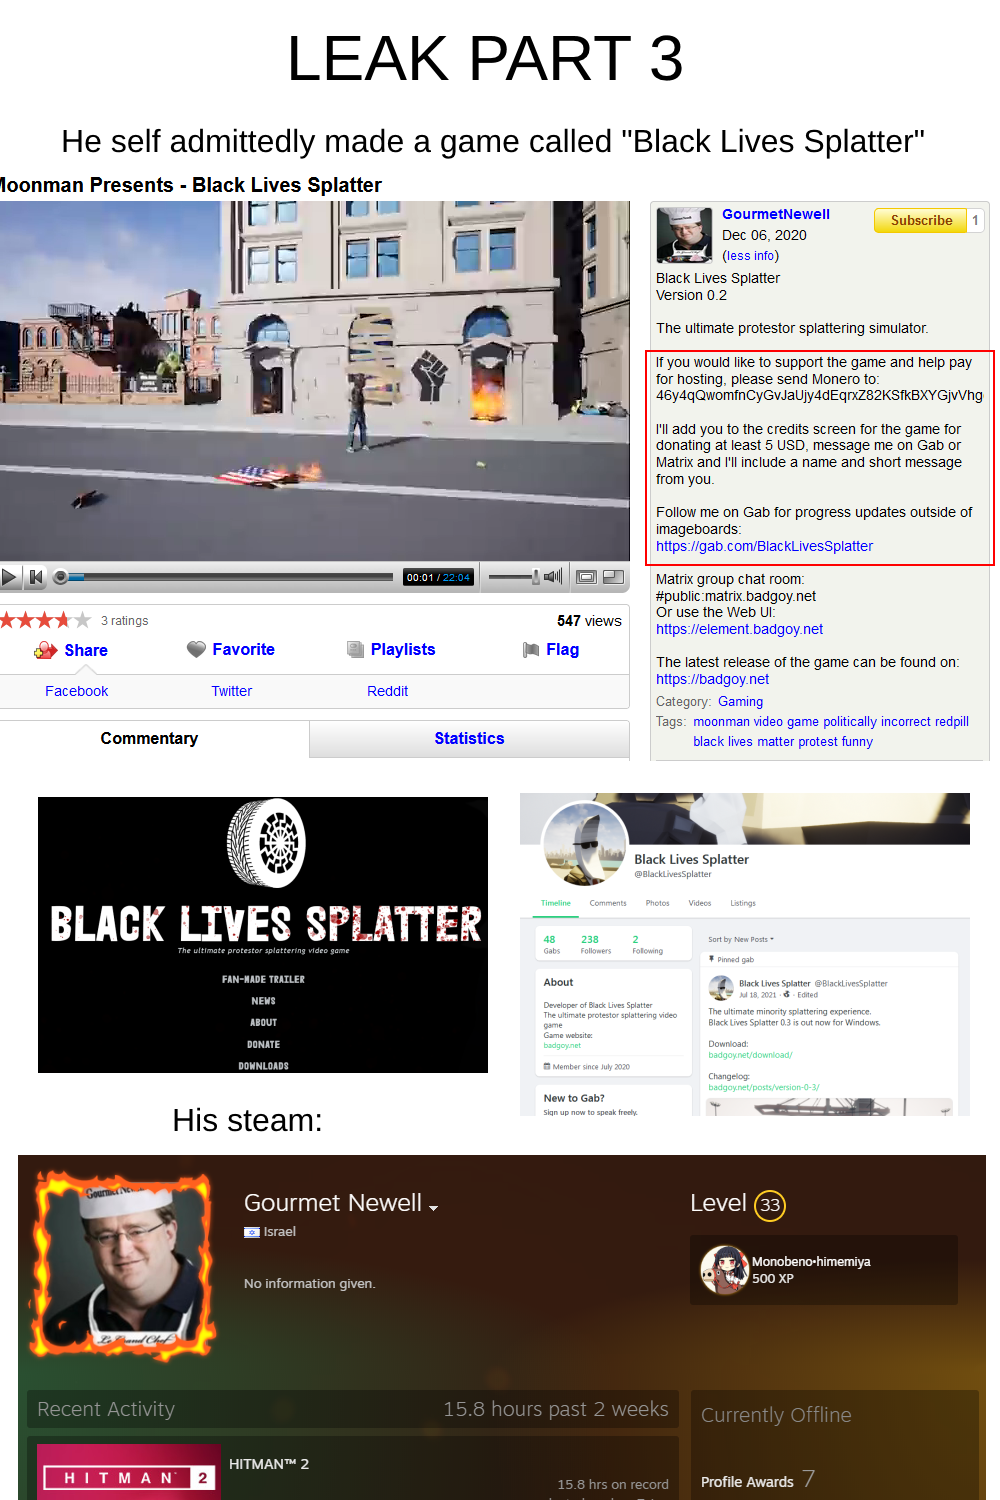Mute via the speaker icon
This screenshot has width=1000, height=1500.
(553, 576)
